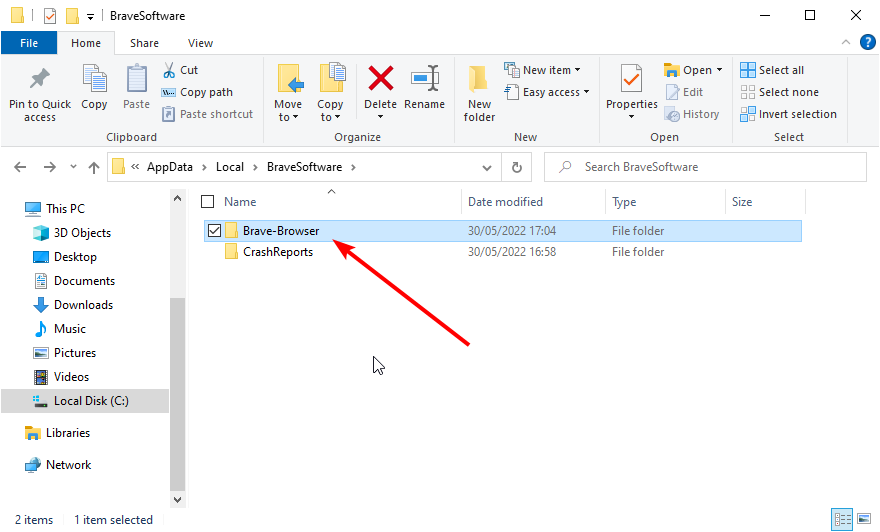
Task: Open the Copy to menu
Action: tap(330, 93)
